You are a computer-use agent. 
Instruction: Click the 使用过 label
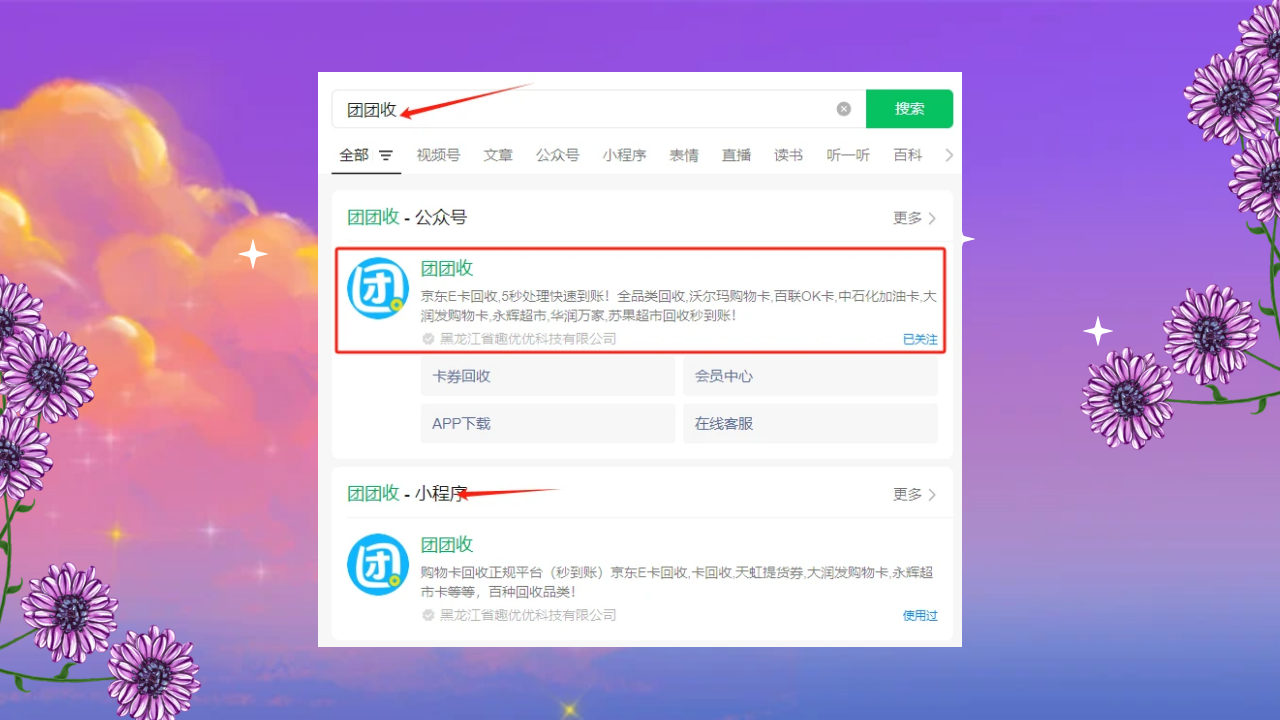click(x=920, y=615)
